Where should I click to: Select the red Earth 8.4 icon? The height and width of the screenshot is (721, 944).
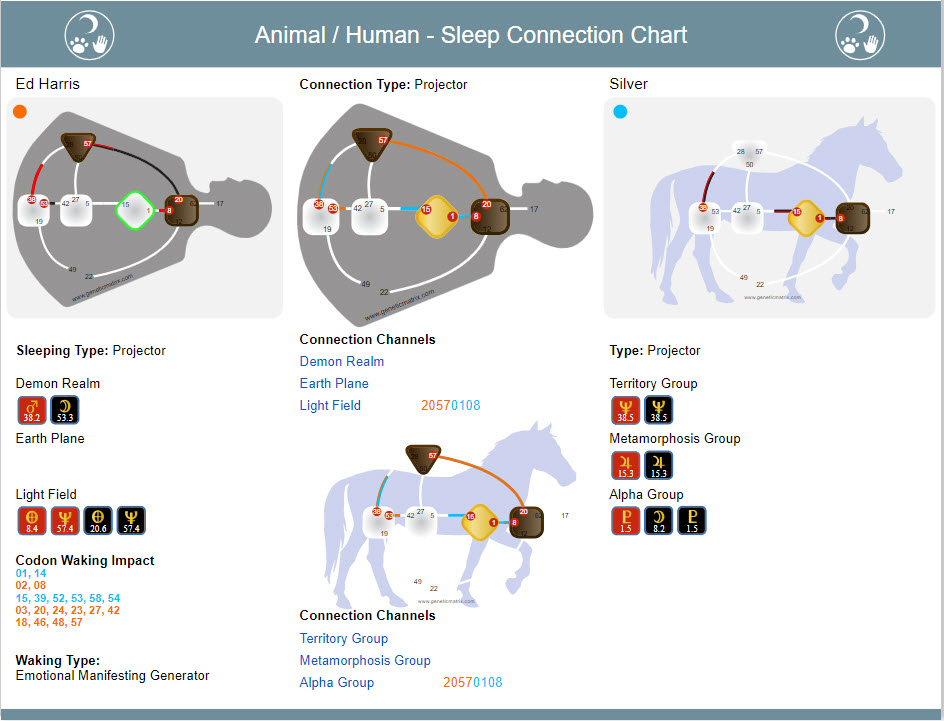[x=31, y=521]
